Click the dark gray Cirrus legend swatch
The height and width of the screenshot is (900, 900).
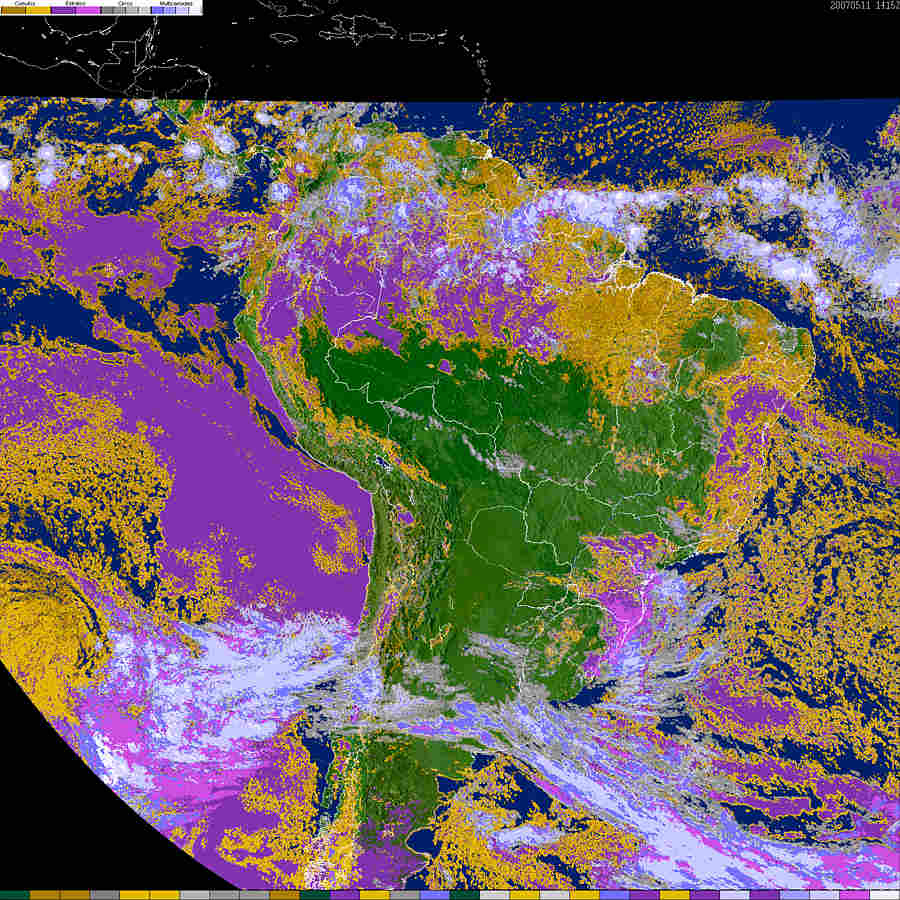point(107,10)
